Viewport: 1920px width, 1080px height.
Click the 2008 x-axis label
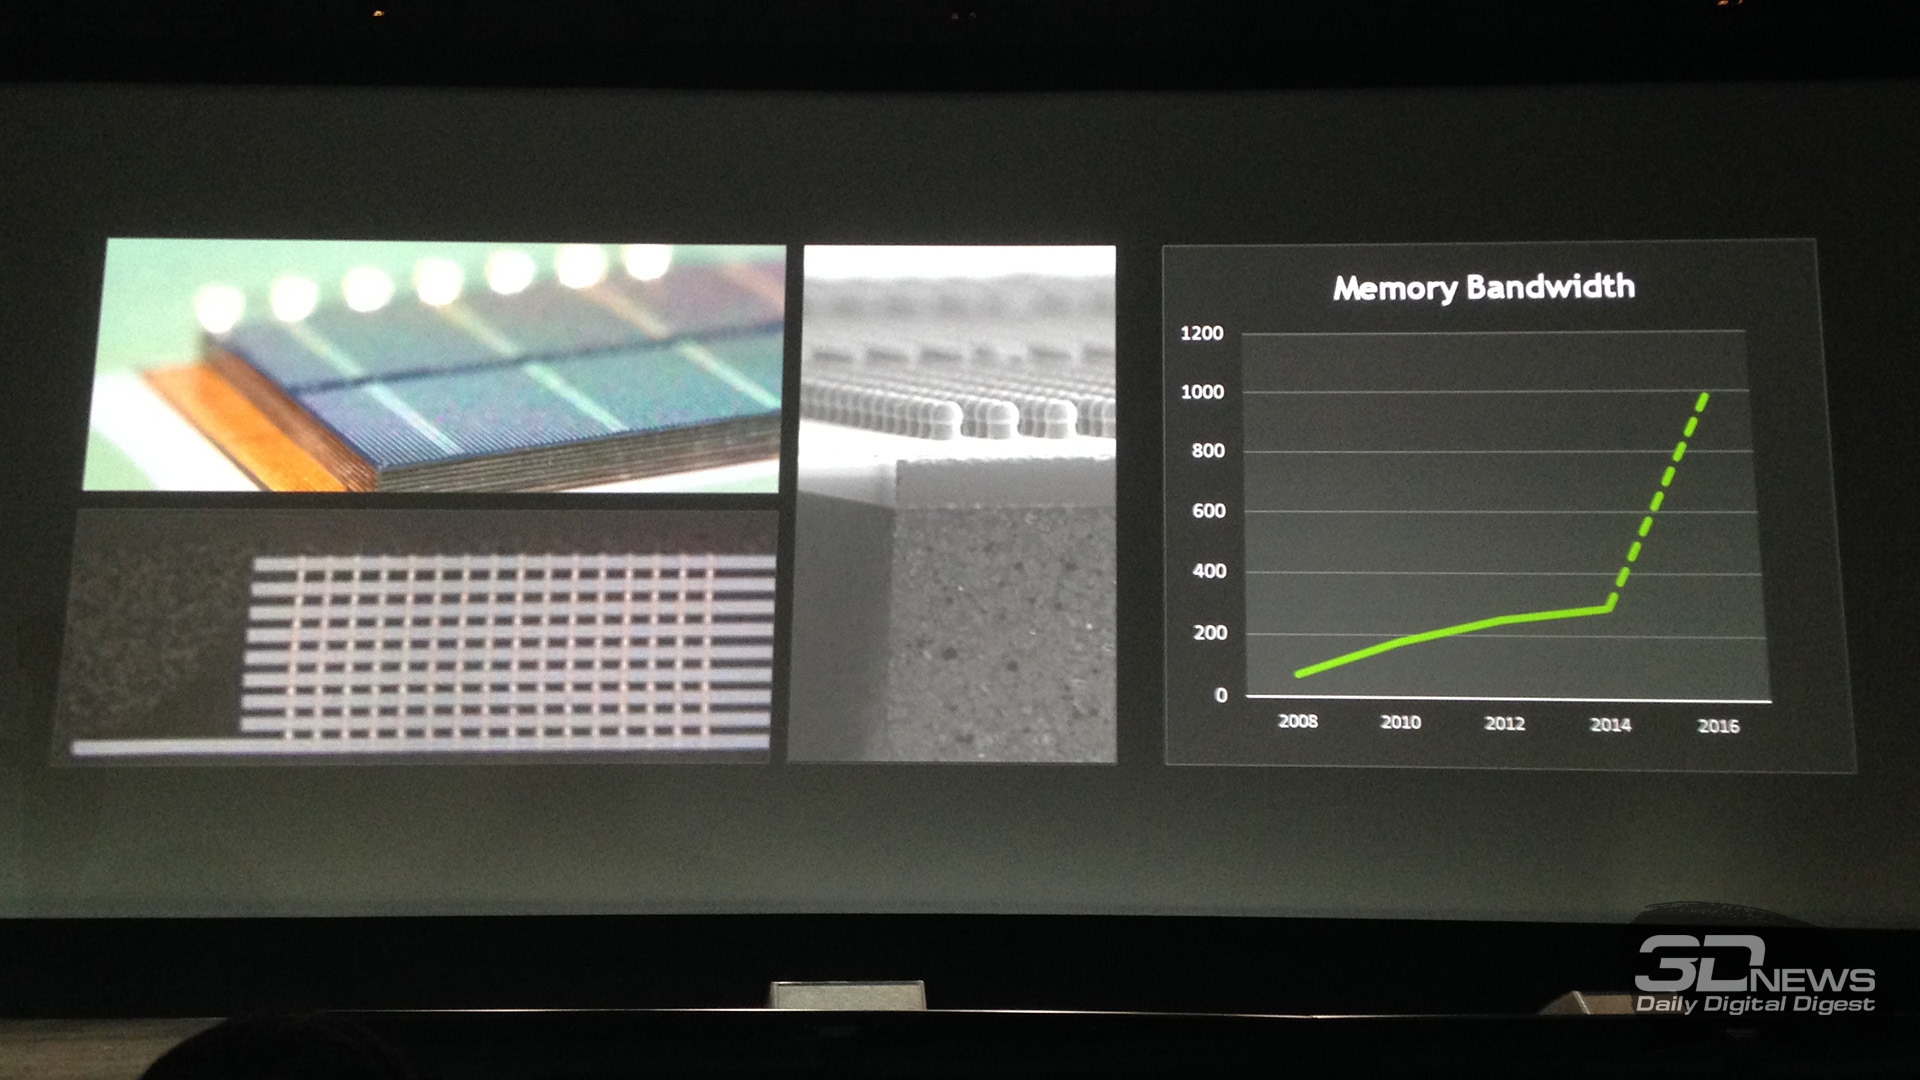point(1298,721)
